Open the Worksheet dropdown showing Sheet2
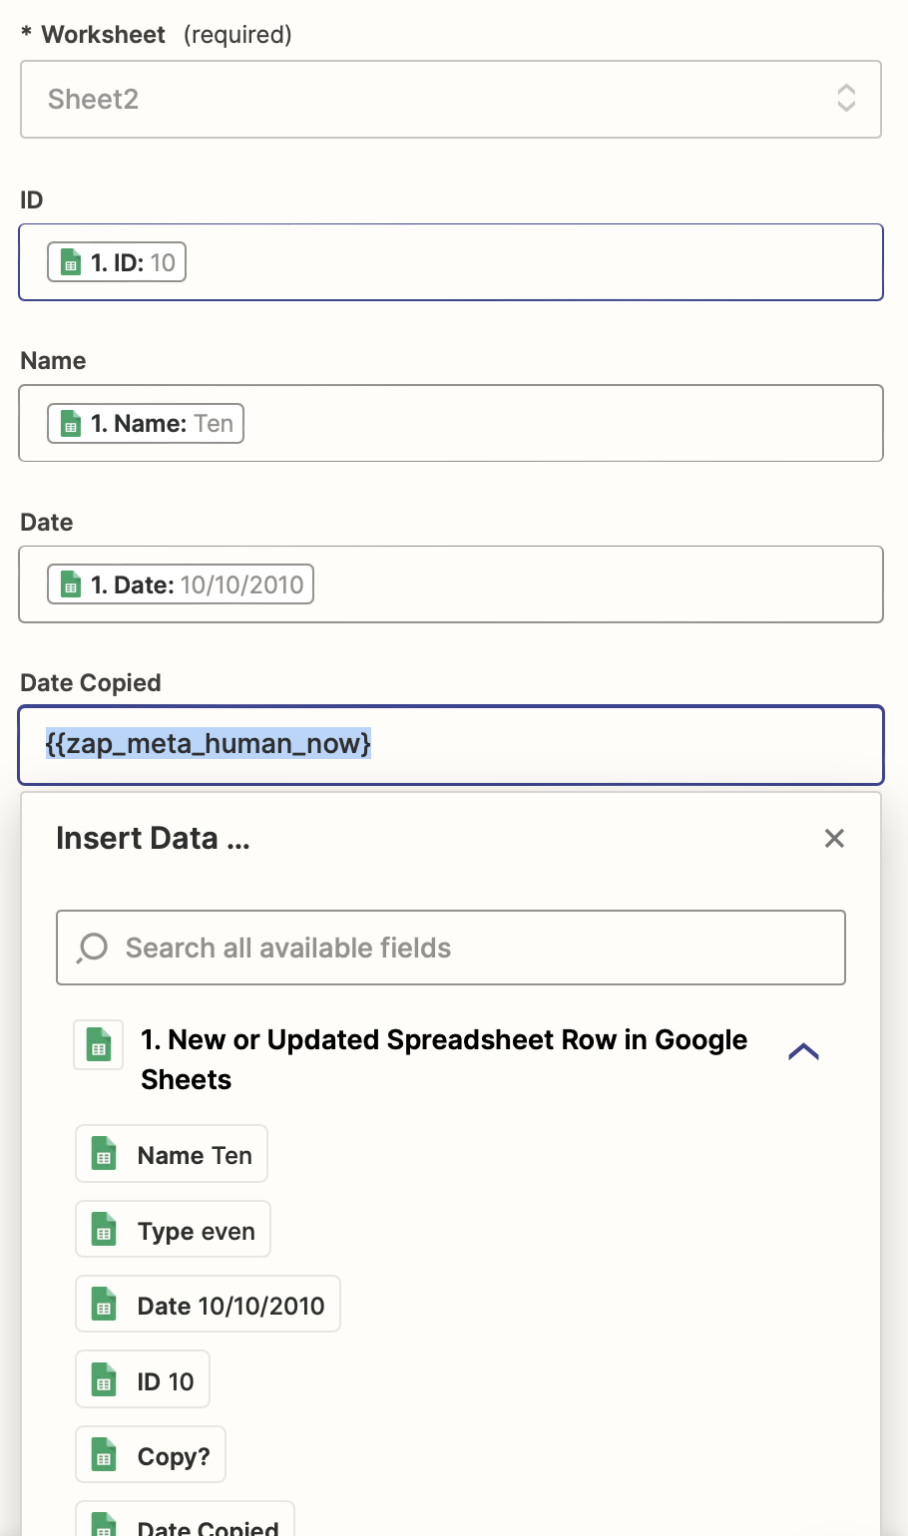The height and width of the screenshot is (1536, 908). pyautogui.click(x=450, y=99)
